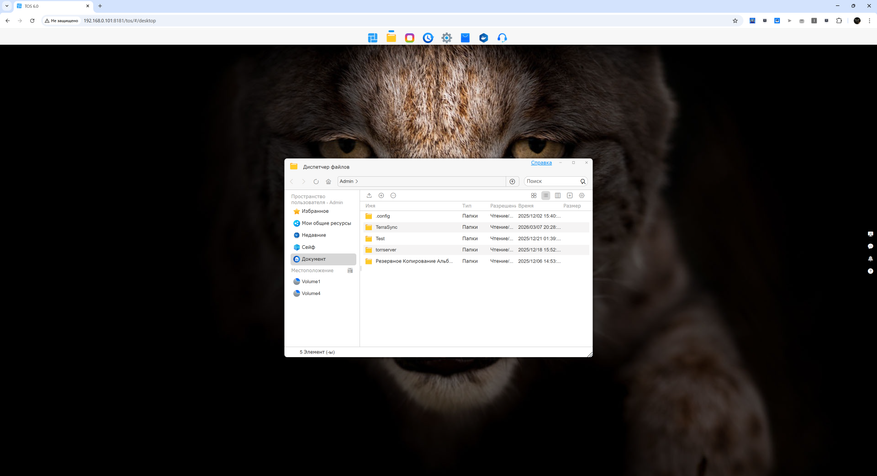
Task: Open the file manager settings gear
Action: click(x=582, y=195)
